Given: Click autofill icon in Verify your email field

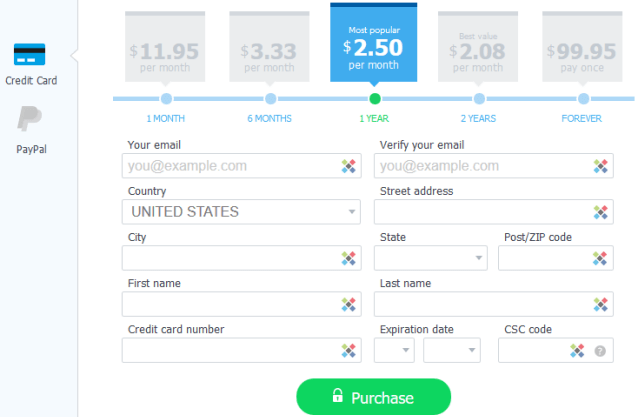Looking at the screenshot, I should (x=600, y=166).
